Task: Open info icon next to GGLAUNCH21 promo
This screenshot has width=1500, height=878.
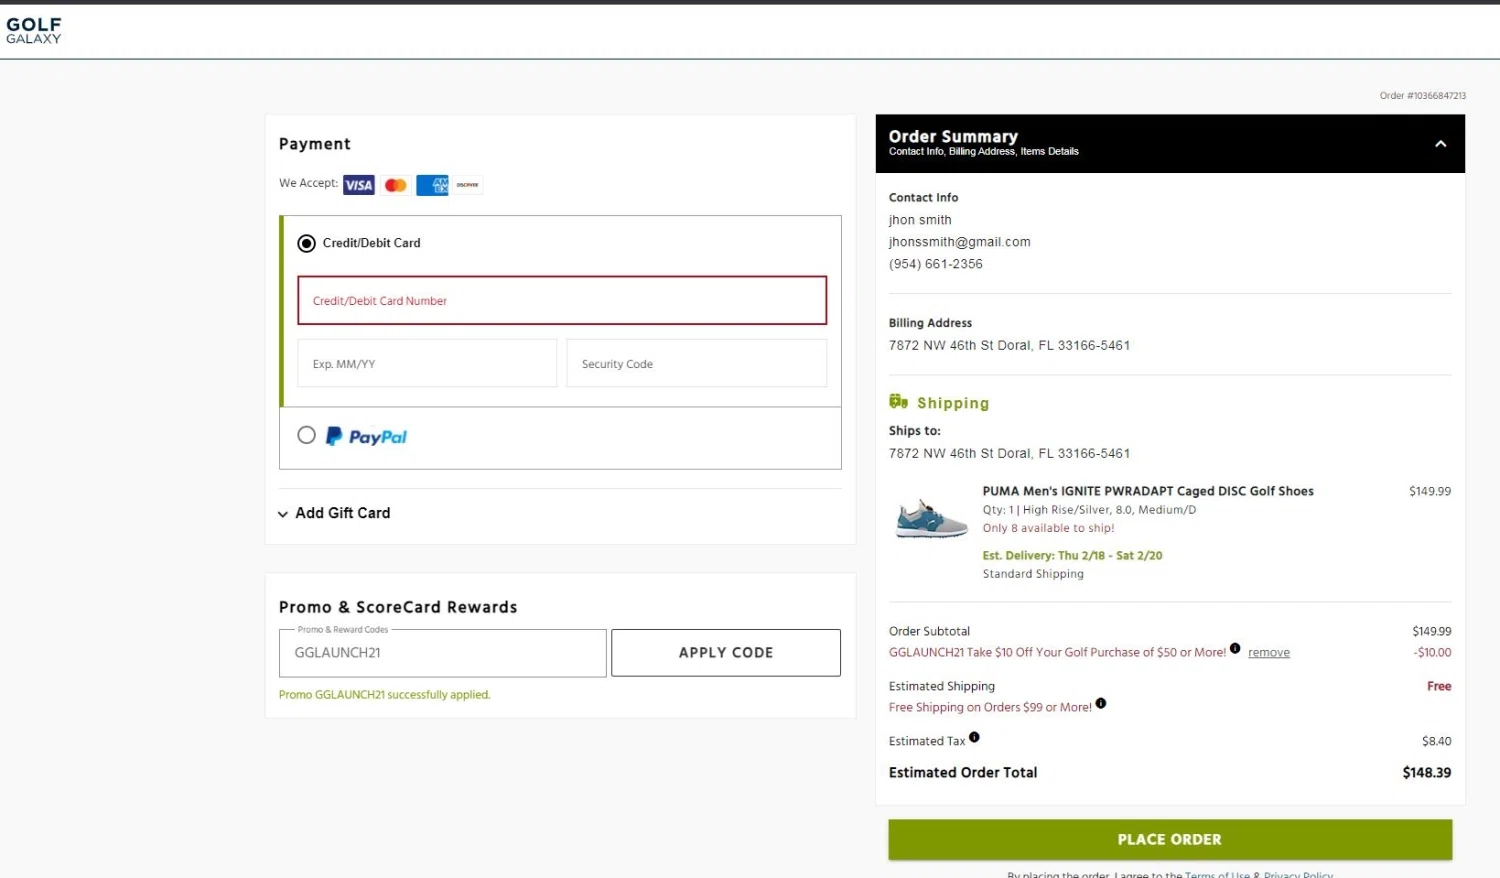Action: [1235, 648]
